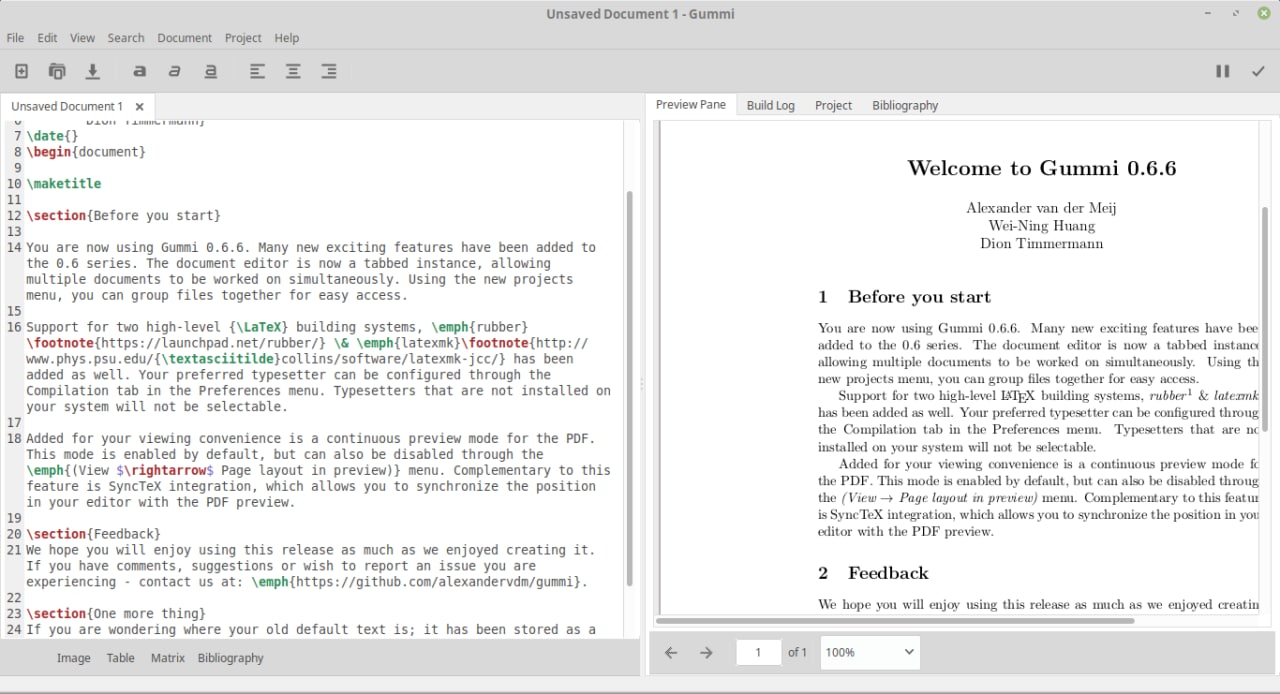Click the checkmark compile status icon

coord(1258,71)
